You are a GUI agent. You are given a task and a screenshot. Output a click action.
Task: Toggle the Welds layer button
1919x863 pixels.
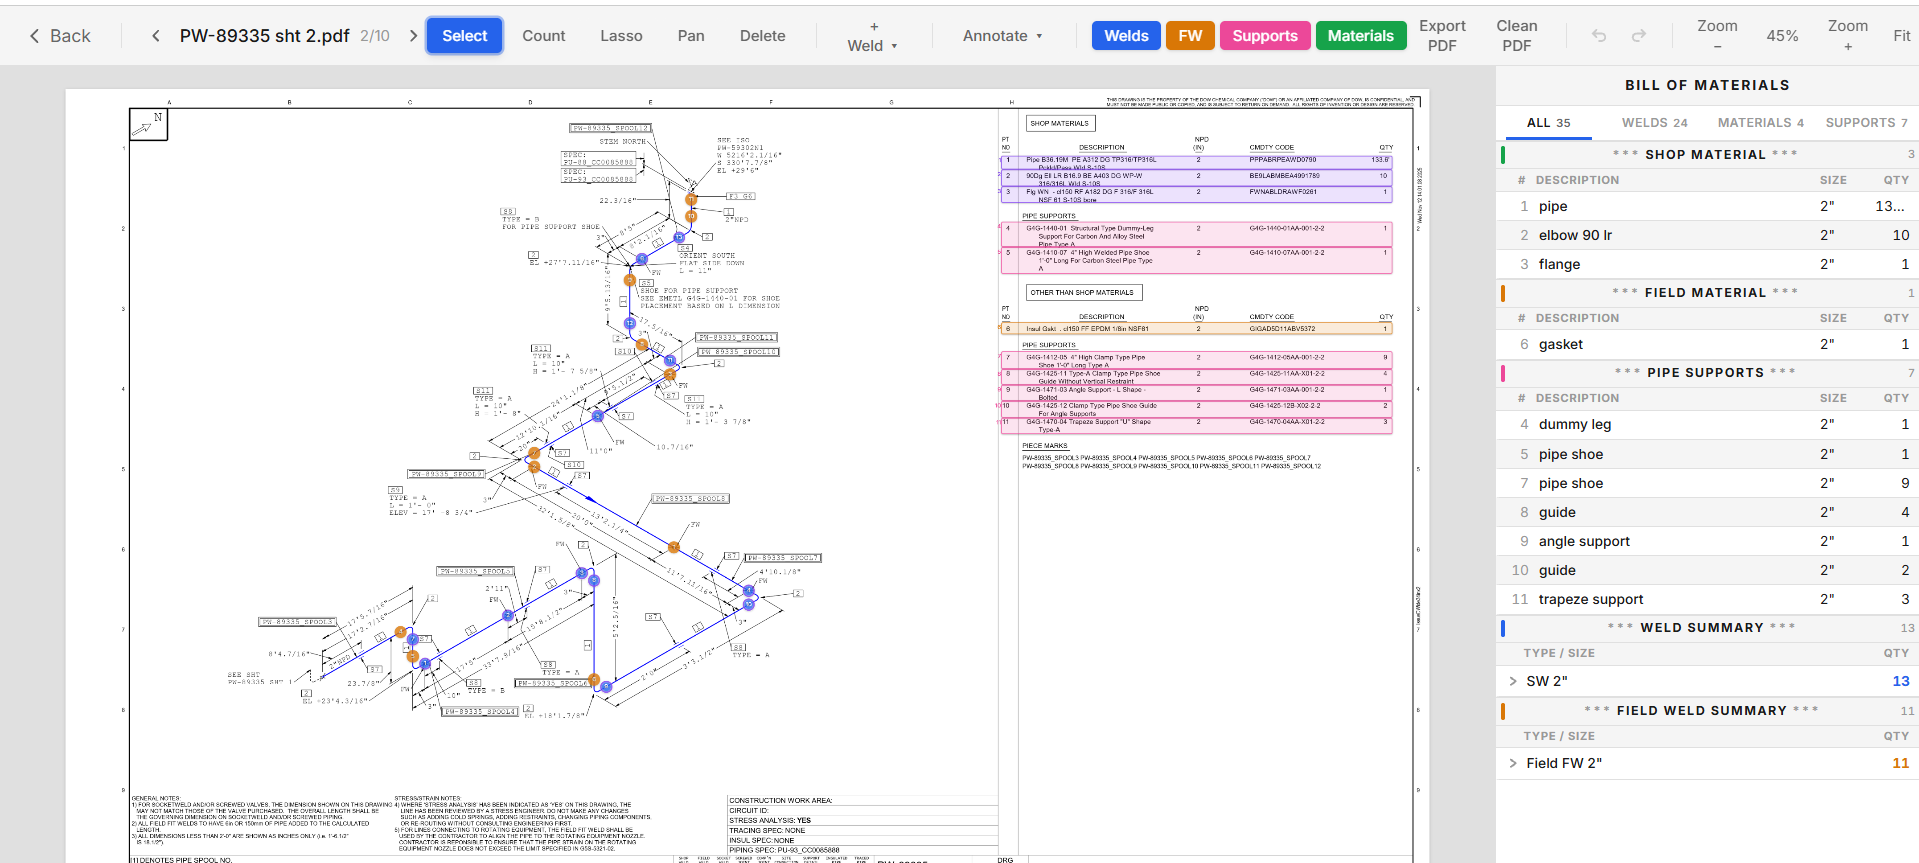(x=1125, y=36)
